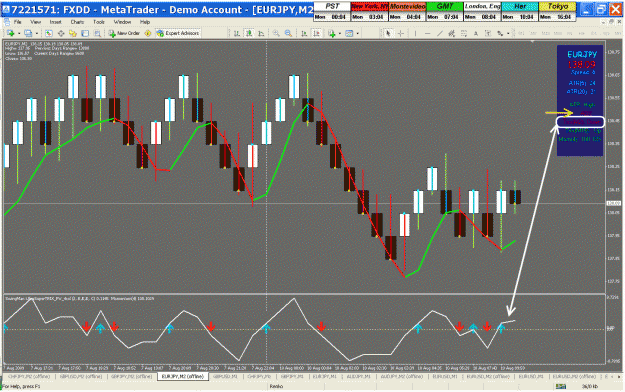The height and width of the screenshot is (392, 625).
Task: Toggle Expert Advisors on or off
Action: 178,33
